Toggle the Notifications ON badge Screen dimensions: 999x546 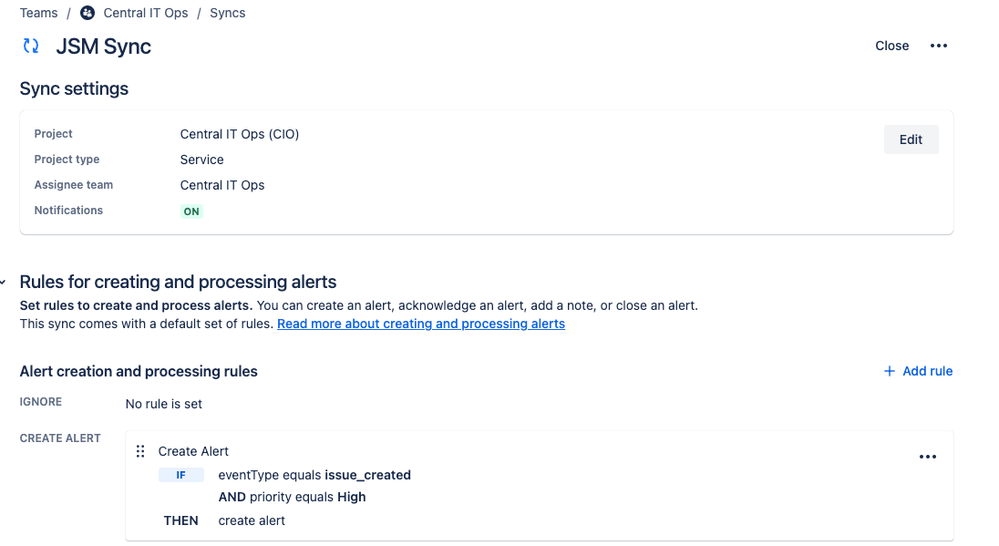(191, 211)
